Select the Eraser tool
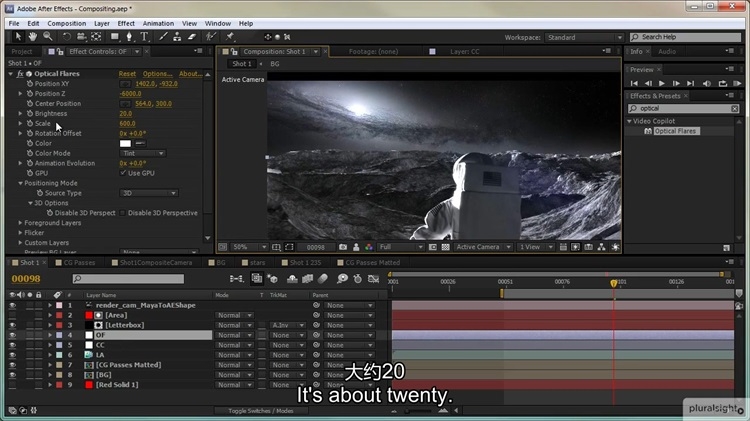Viewport: 750px width, 421px height. pos(192,36)
